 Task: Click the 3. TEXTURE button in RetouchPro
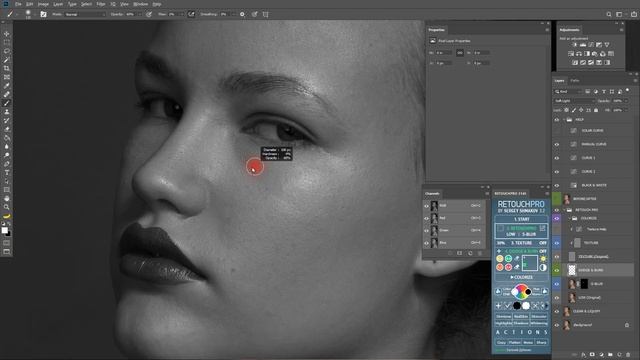pyautogui.click(x=521, y=243)
